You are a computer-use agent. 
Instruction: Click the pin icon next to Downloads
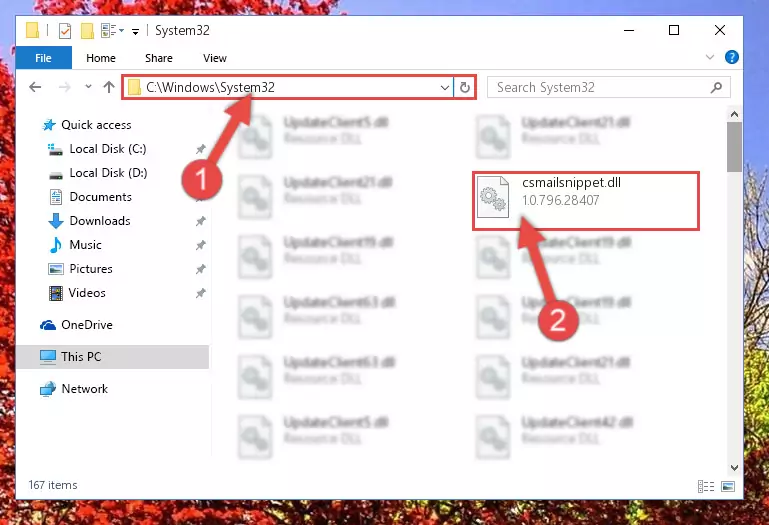coord(200,221)
